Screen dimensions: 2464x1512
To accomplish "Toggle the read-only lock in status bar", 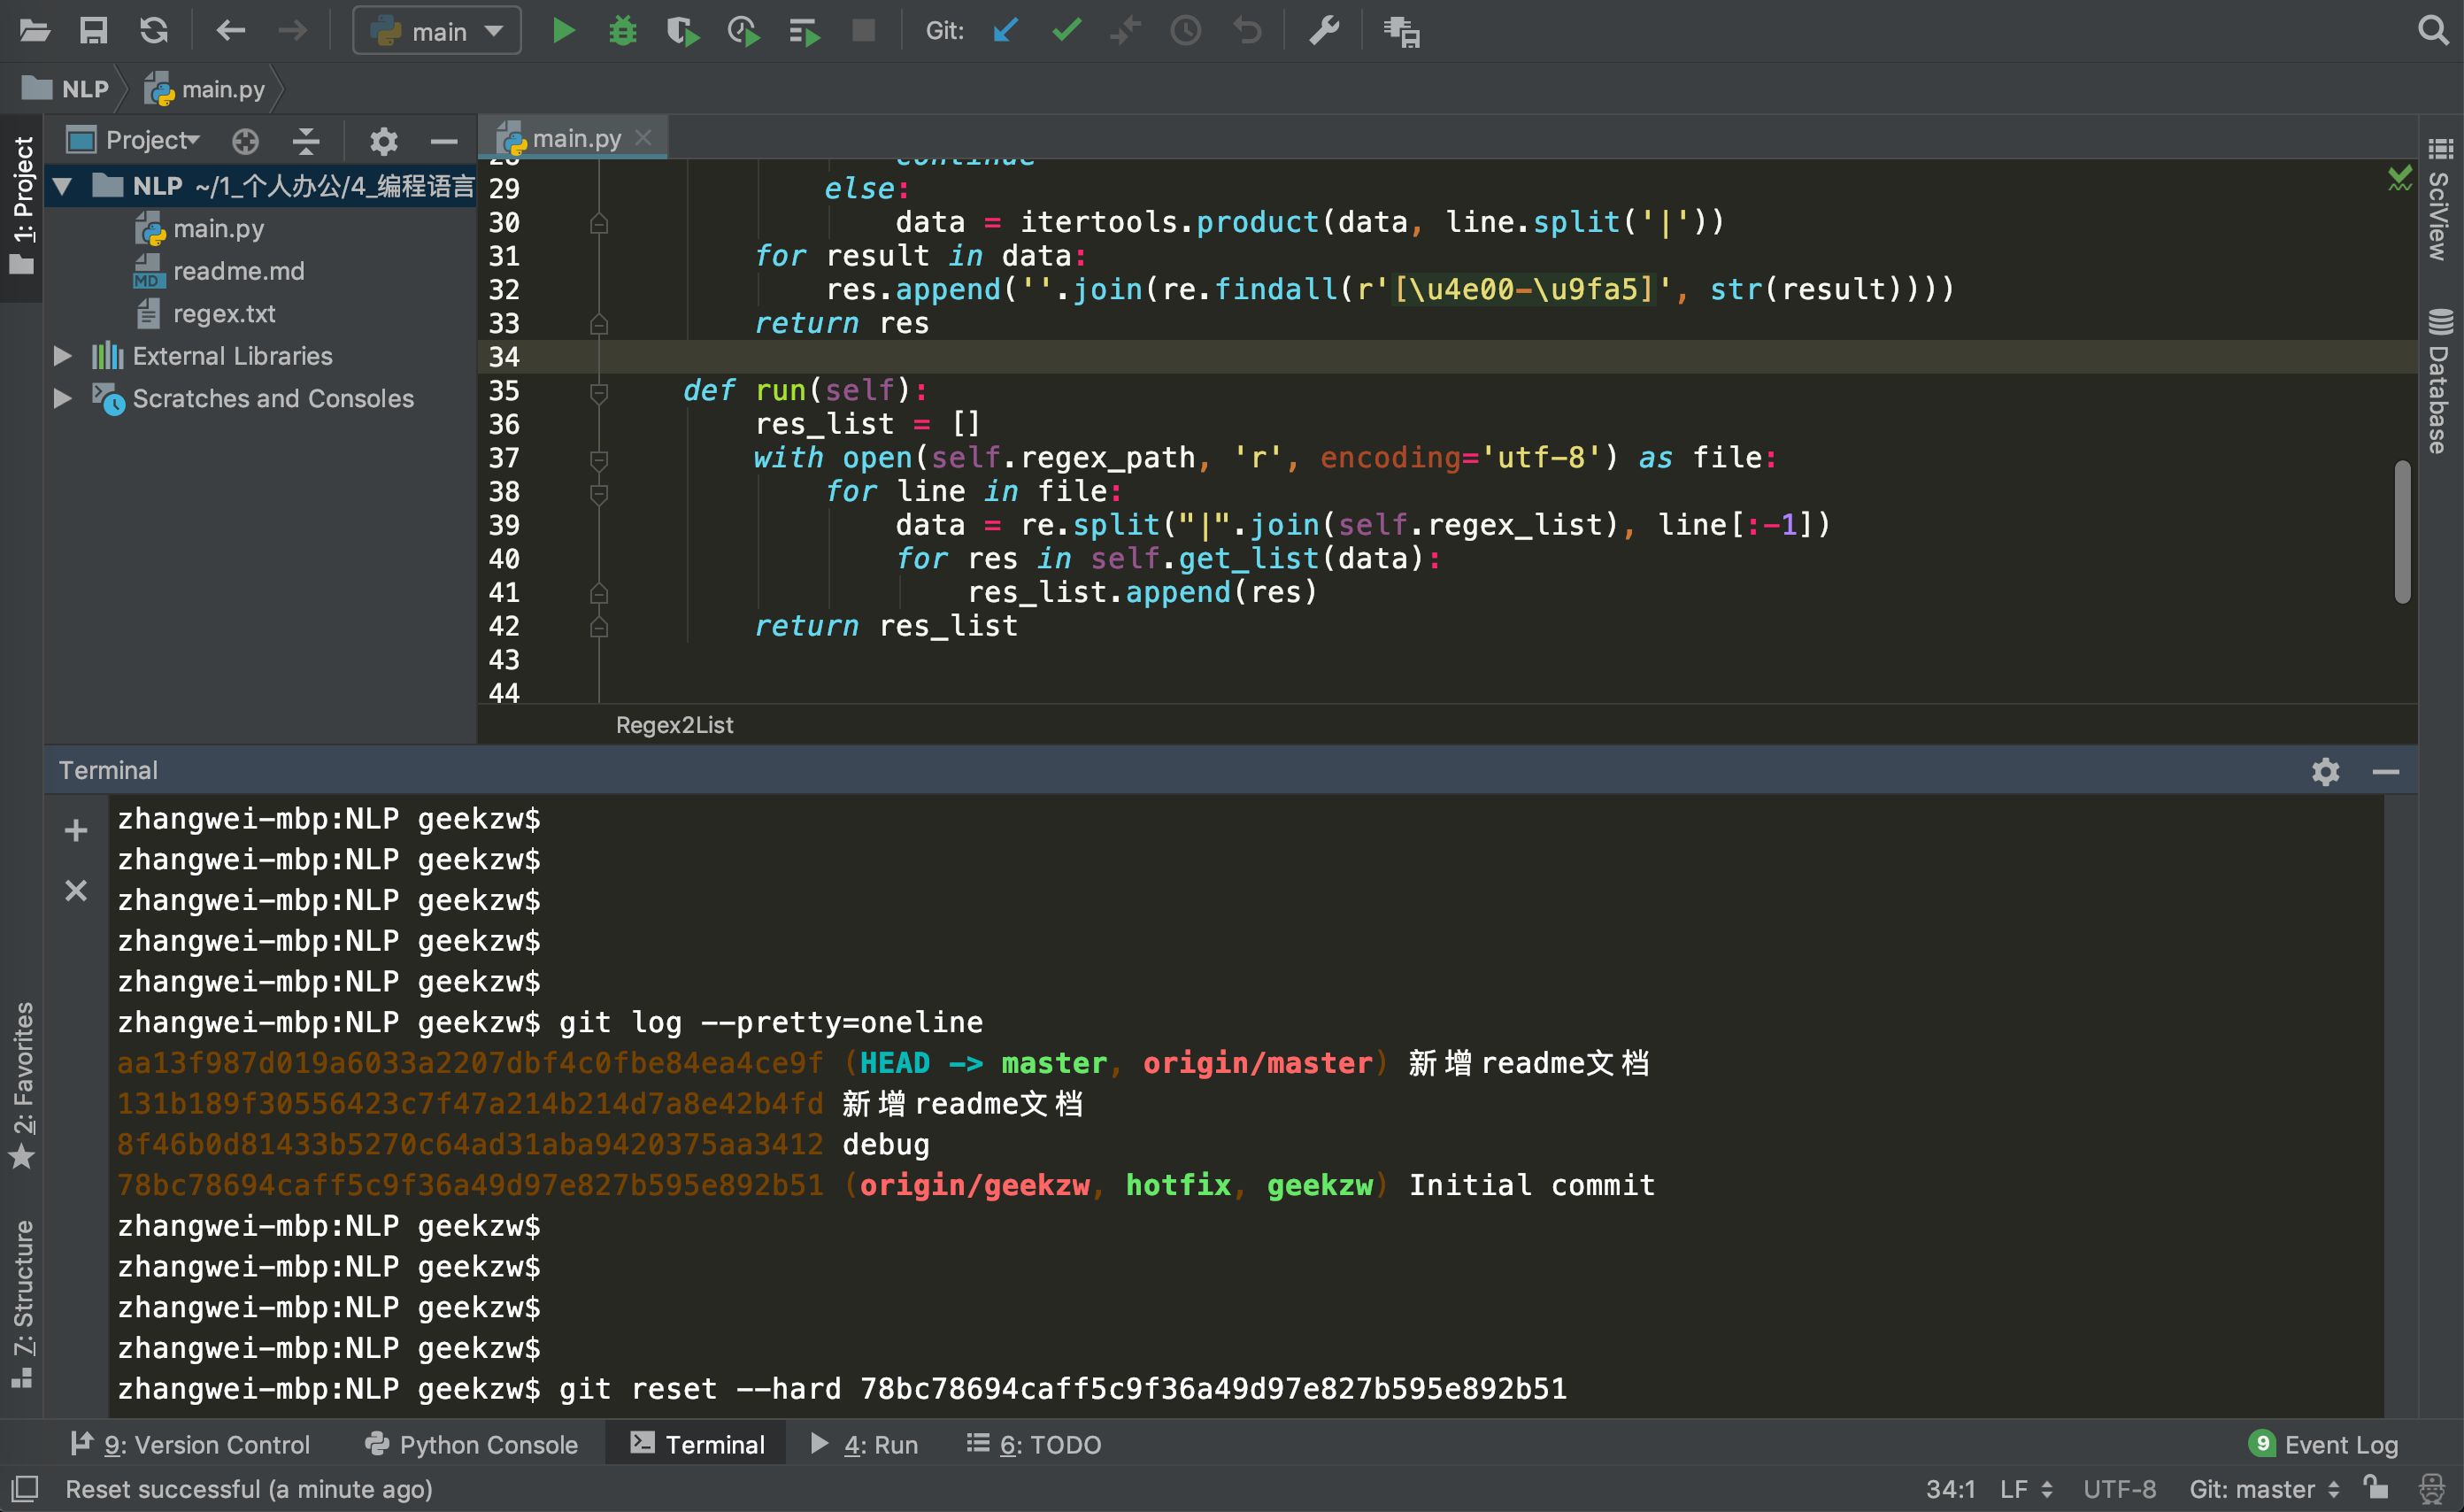I will coord(2378,1489).
